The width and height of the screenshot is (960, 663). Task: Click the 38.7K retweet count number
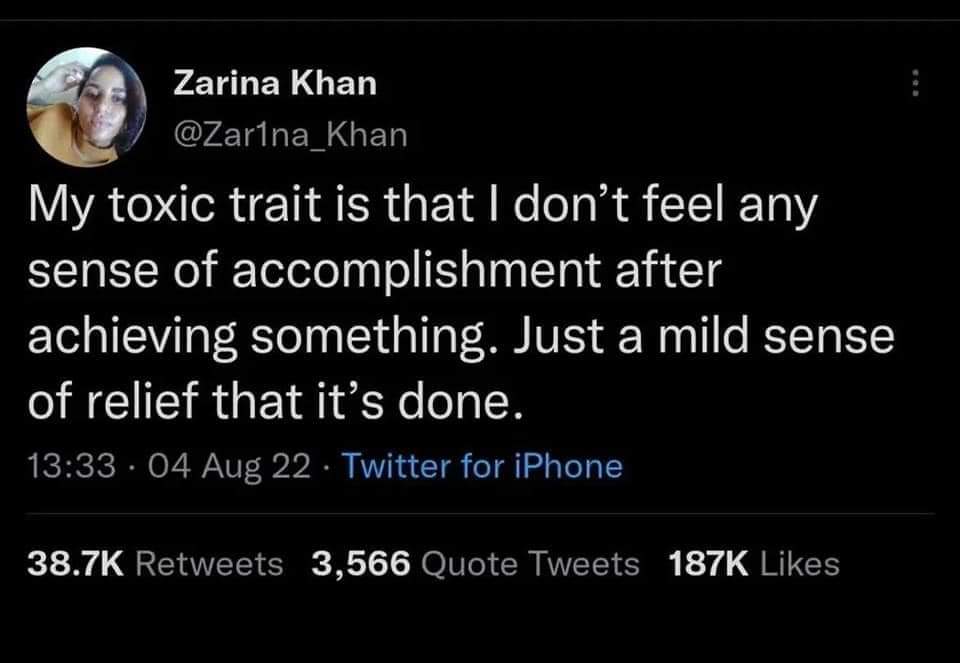tap(75, 564)
